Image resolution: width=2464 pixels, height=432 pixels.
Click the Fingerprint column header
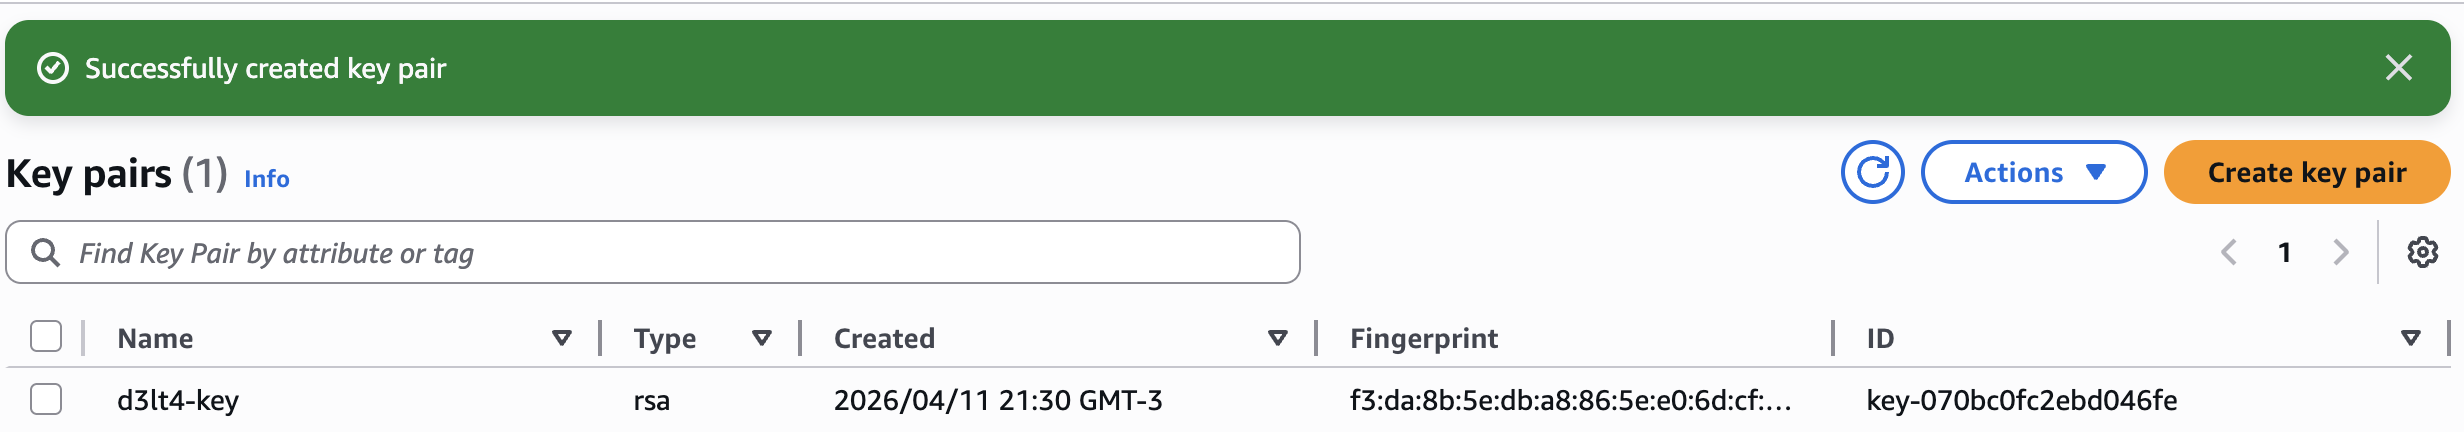tap(1423, 338)
